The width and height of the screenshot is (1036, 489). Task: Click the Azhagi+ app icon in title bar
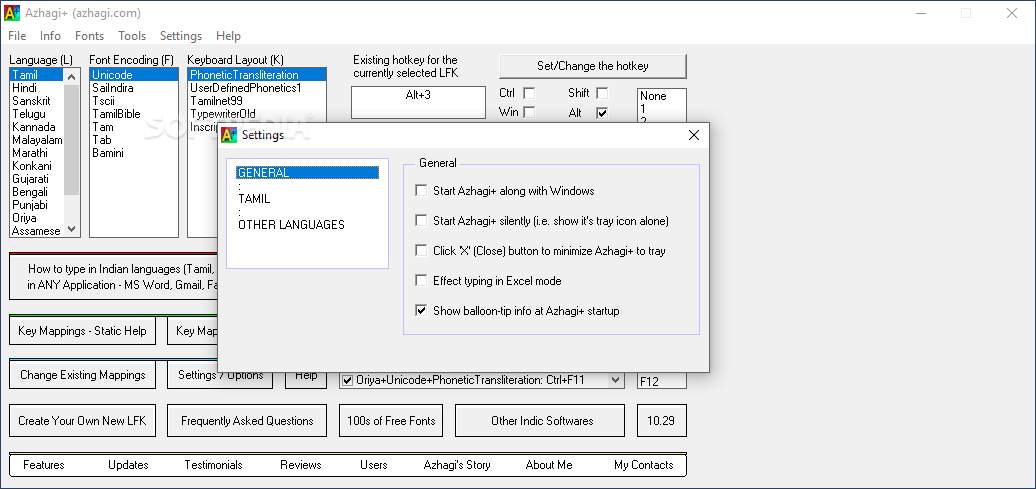12,13
